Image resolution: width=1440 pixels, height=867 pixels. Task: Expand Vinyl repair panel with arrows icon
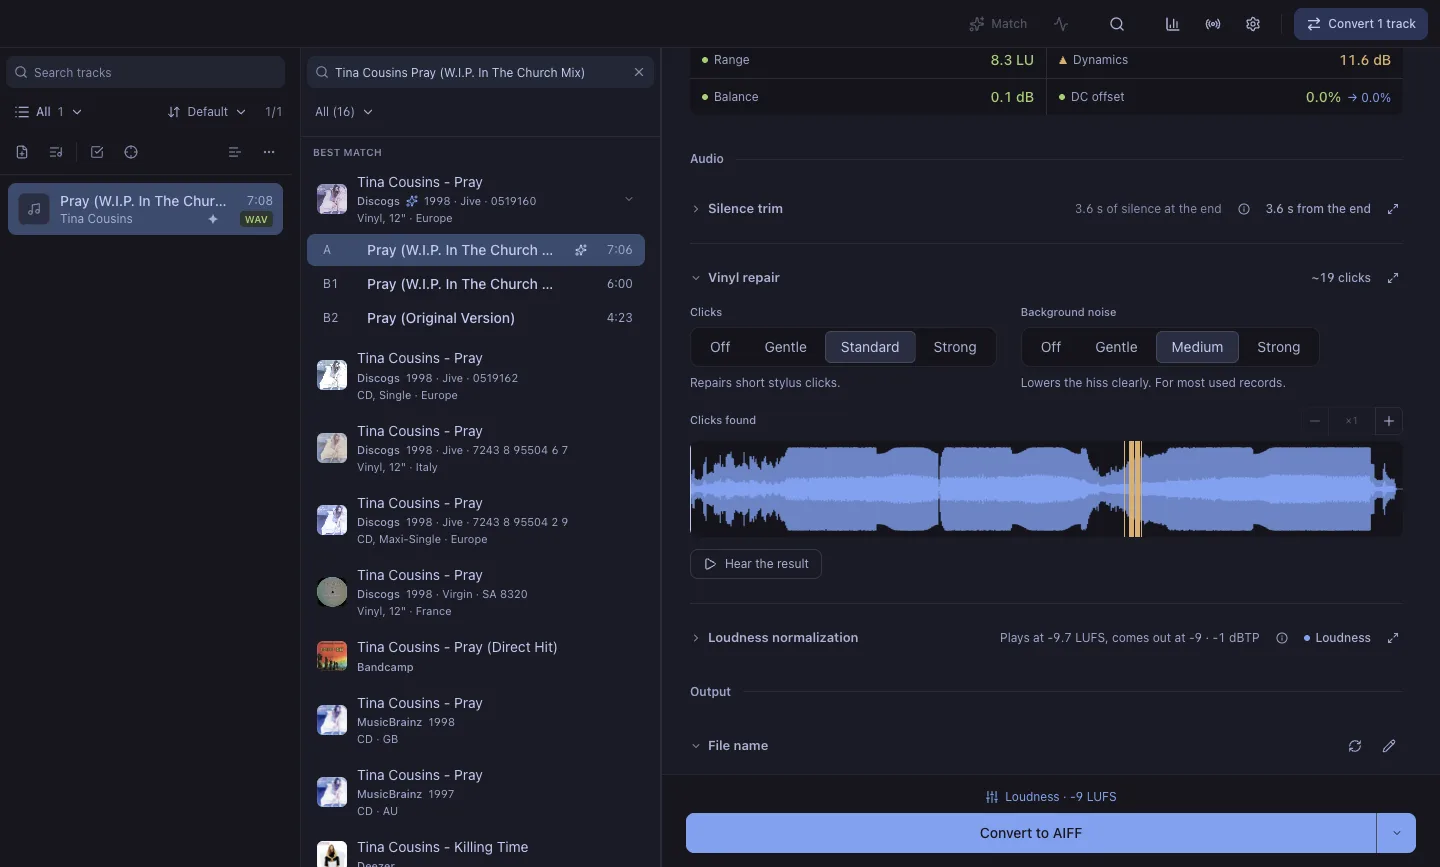coord(1393,278)
